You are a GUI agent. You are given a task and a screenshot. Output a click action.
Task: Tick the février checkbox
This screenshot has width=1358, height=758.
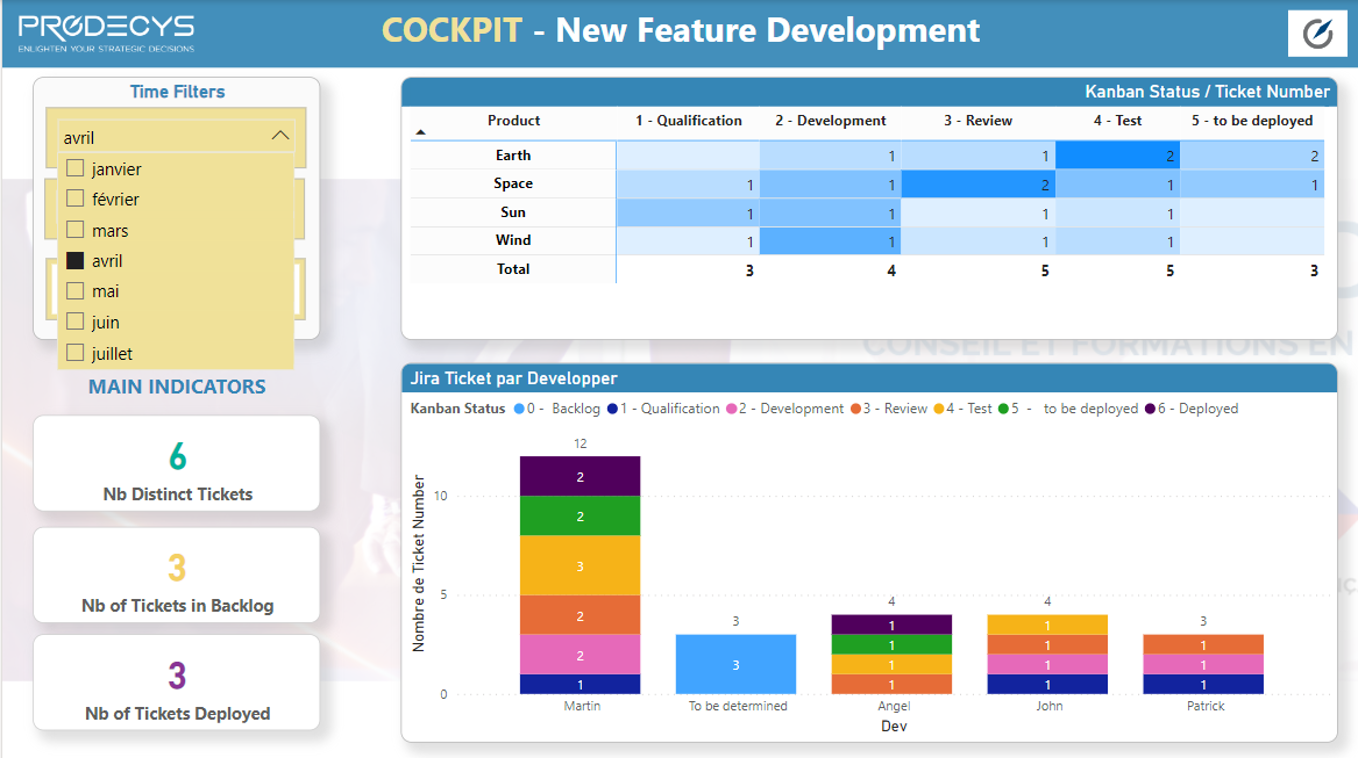pyautogui.click(x=75, y=199)
